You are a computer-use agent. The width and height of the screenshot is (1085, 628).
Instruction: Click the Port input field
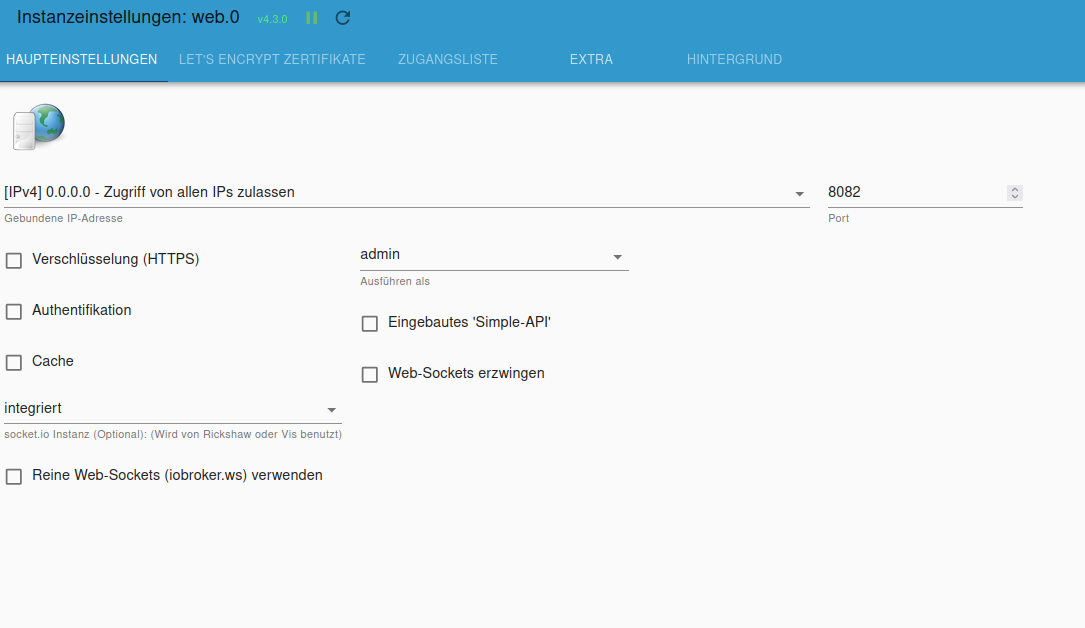coord(912,193)
